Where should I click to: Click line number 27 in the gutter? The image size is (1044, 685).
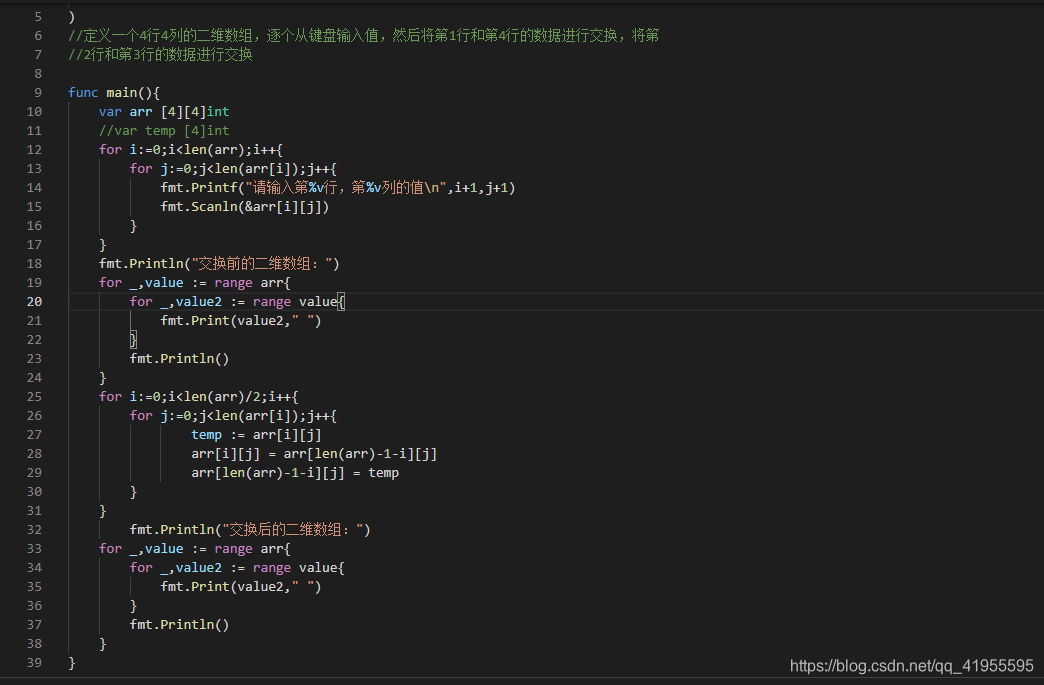(34, 434)
